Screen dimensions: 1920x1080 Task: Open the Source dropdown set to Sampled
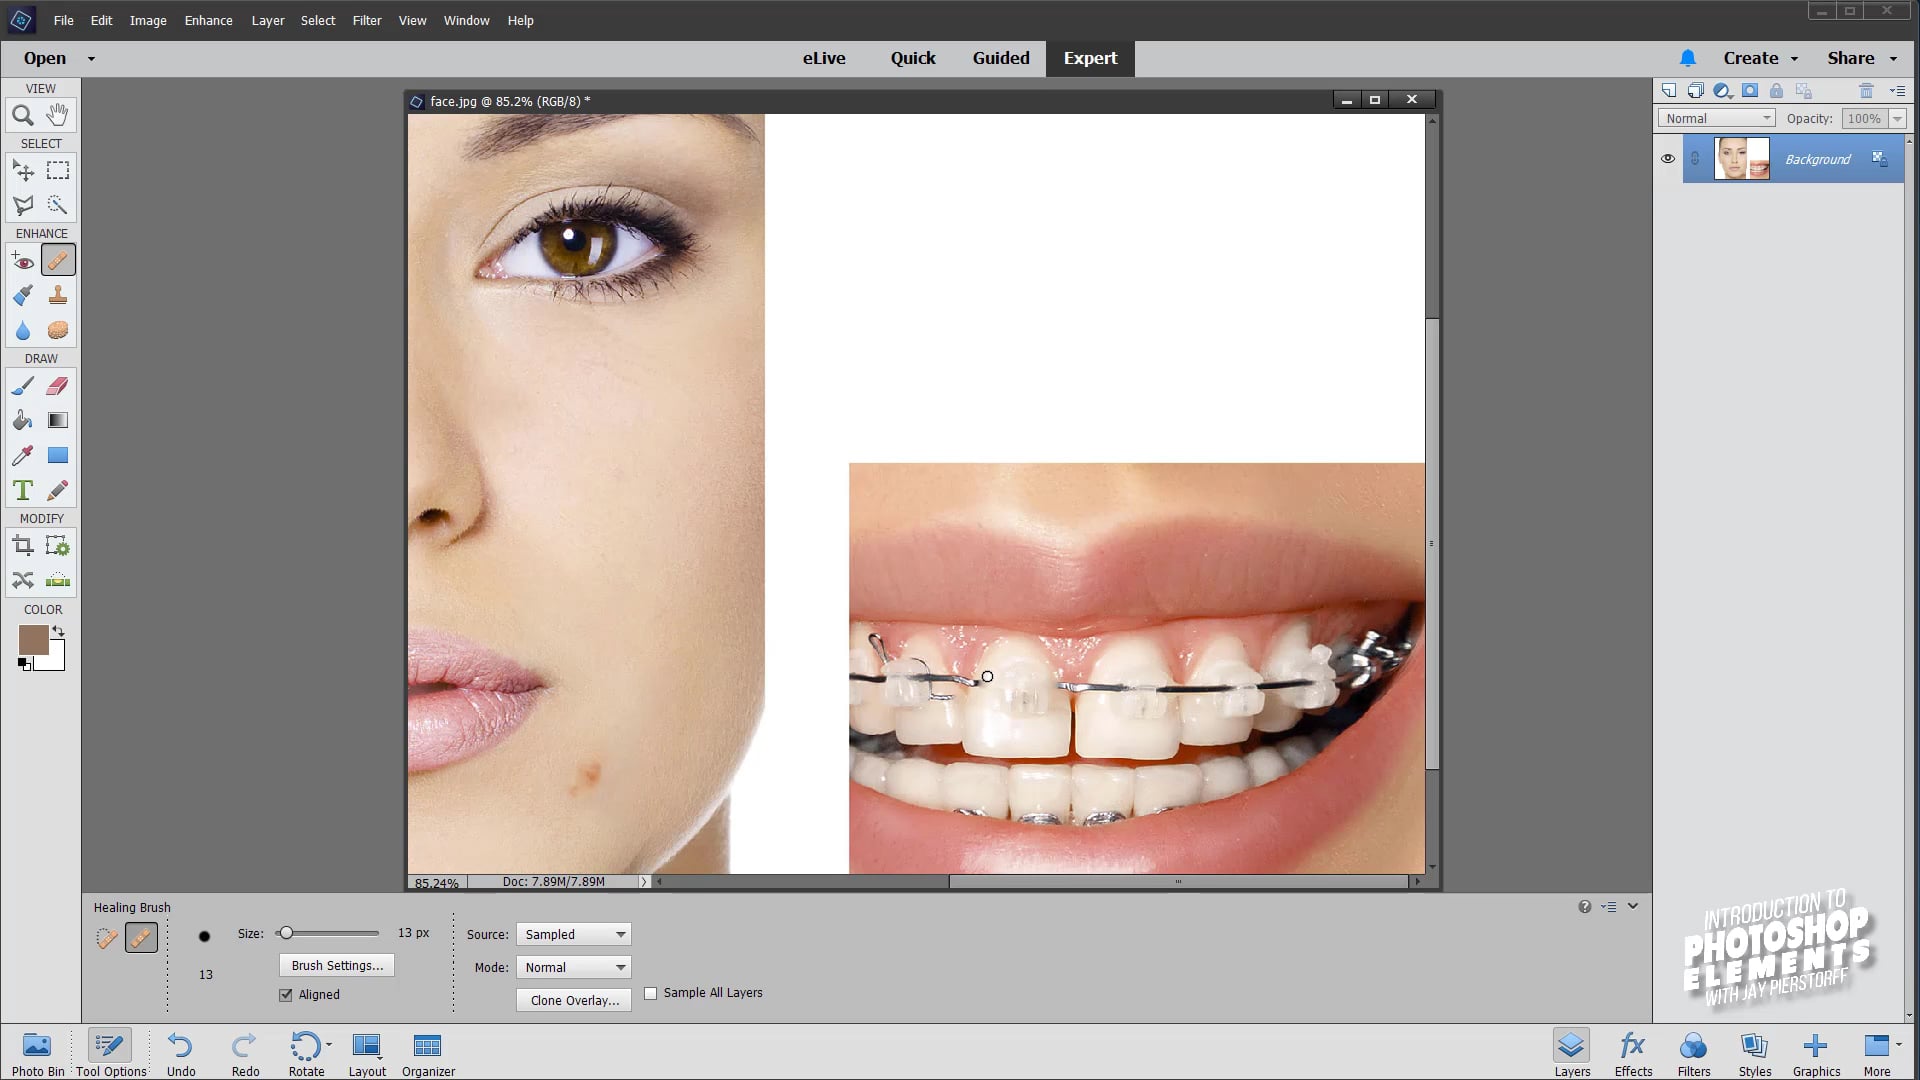point(574,935)
